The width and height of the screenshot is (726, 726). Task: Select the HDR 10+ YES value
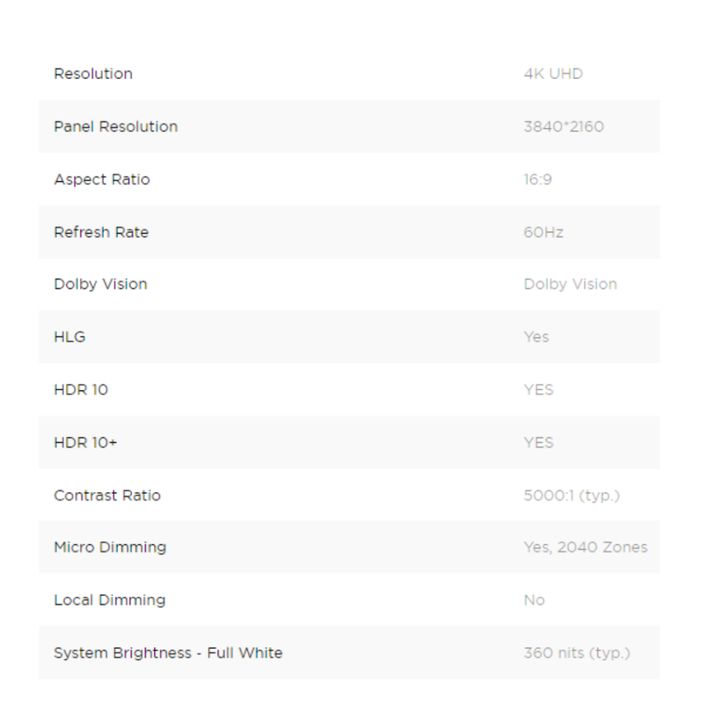538,442
